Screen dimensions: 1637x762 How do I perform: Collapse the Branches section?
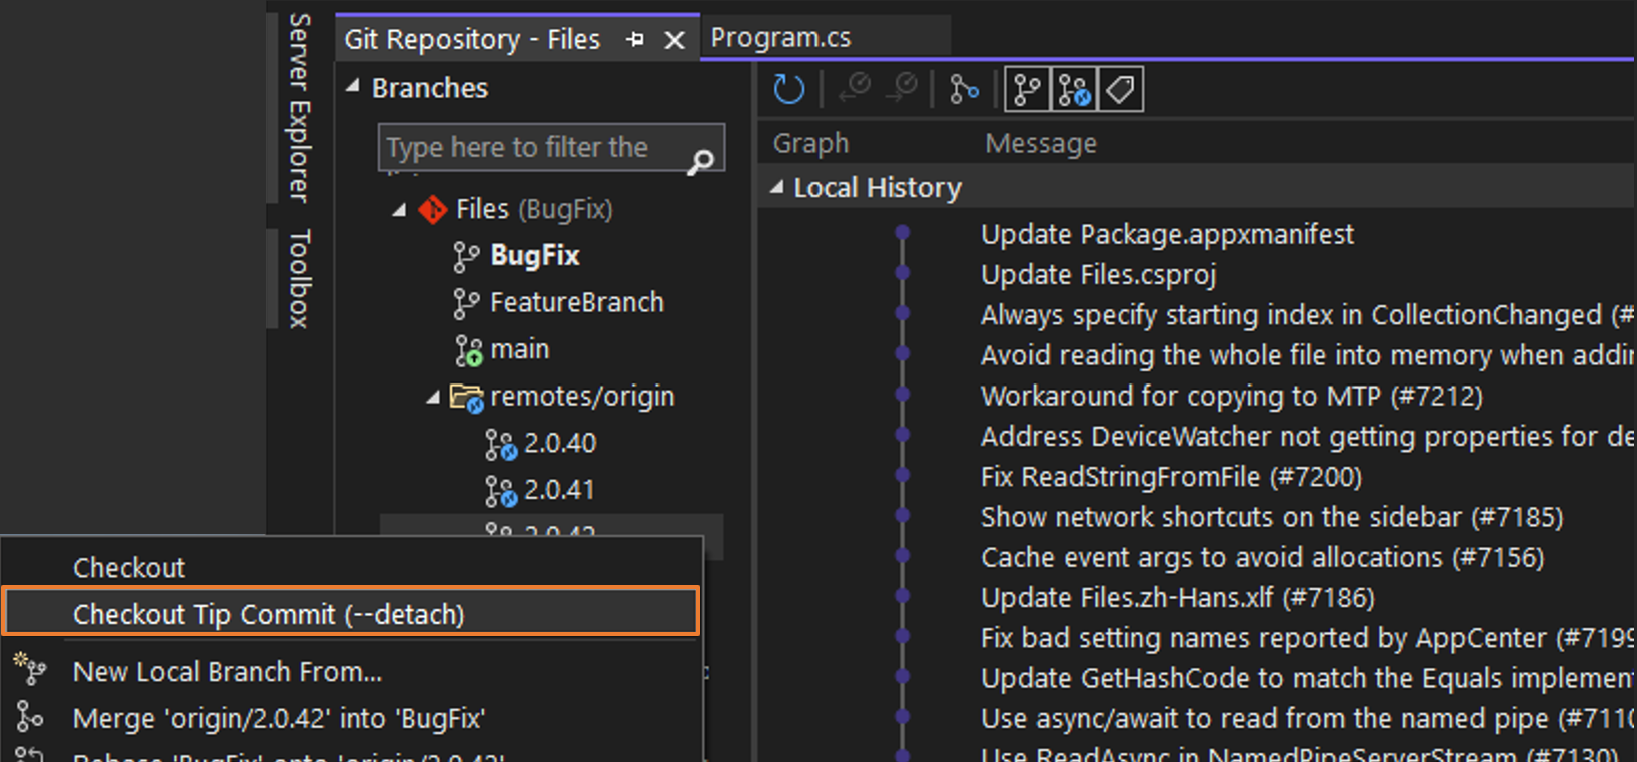click(352, 88)
